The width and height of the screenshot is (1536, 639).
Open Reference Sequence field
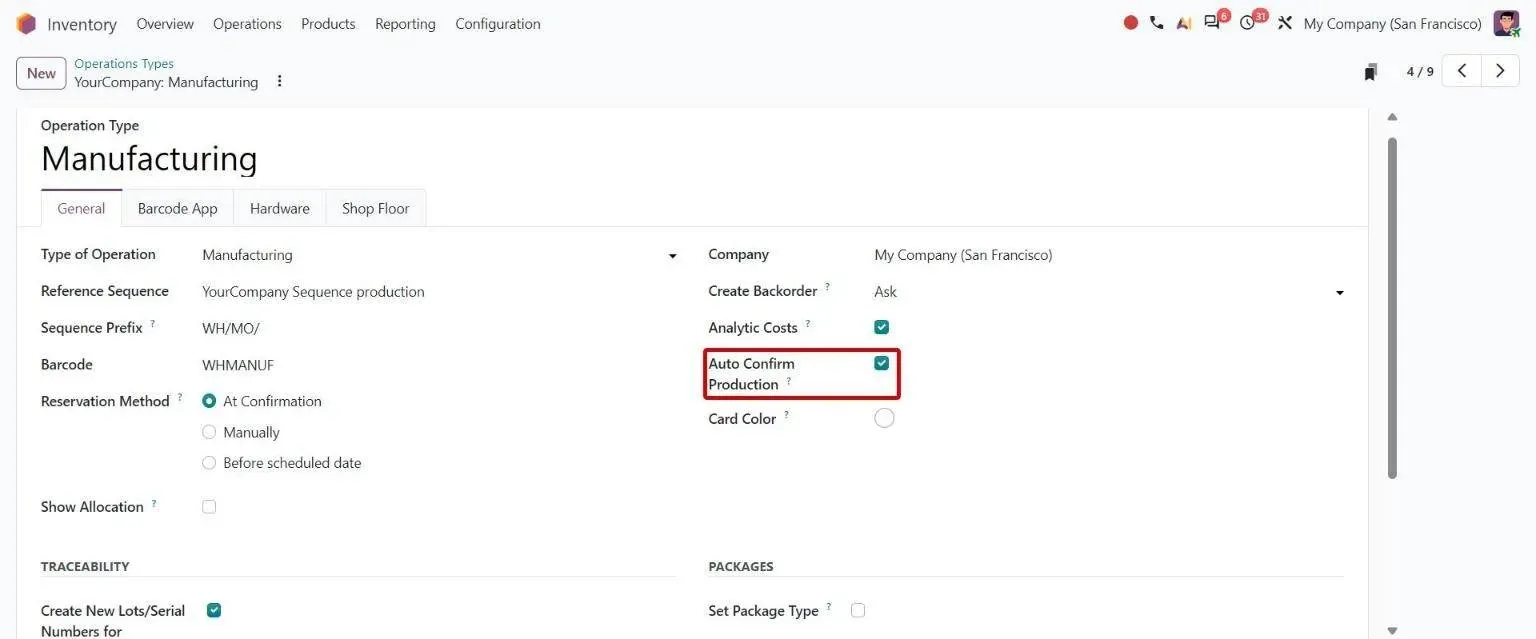pyautogui.click(x=440, y=292)
